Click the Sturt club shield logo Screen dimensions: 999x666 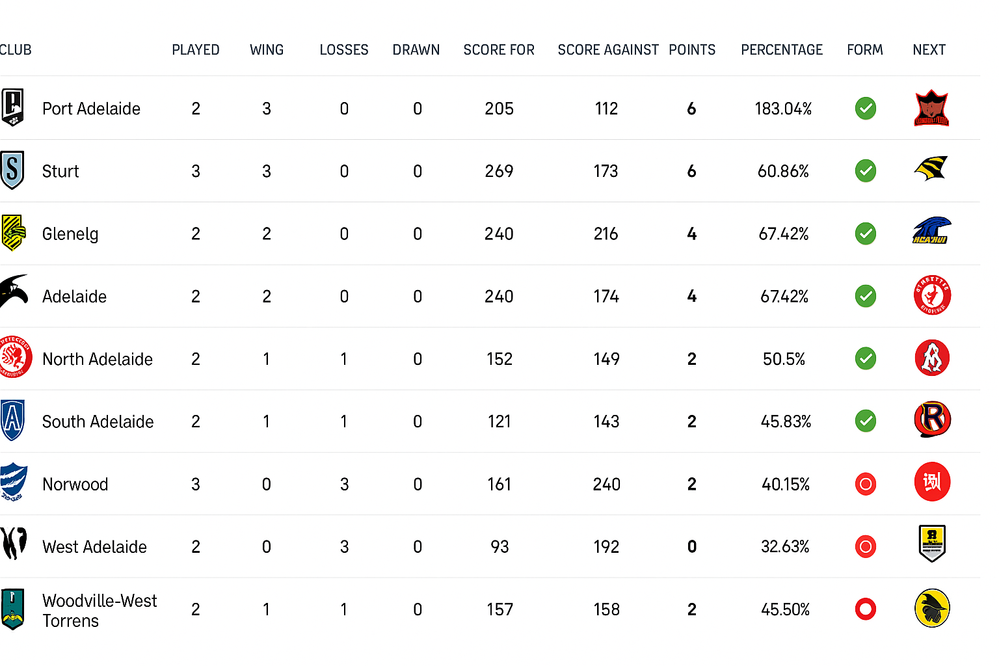[12, 170]
